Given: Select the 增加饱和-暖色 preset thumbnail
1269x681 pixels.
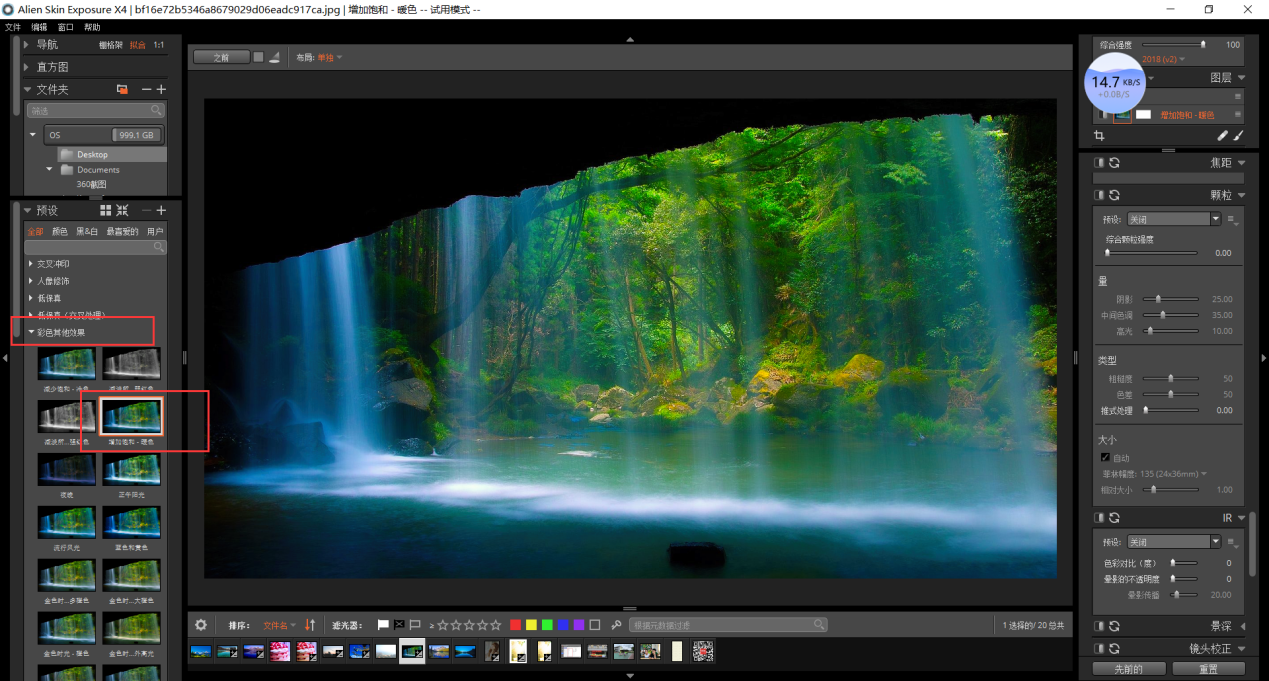Looking at the screenshot, I should (133, 418).
